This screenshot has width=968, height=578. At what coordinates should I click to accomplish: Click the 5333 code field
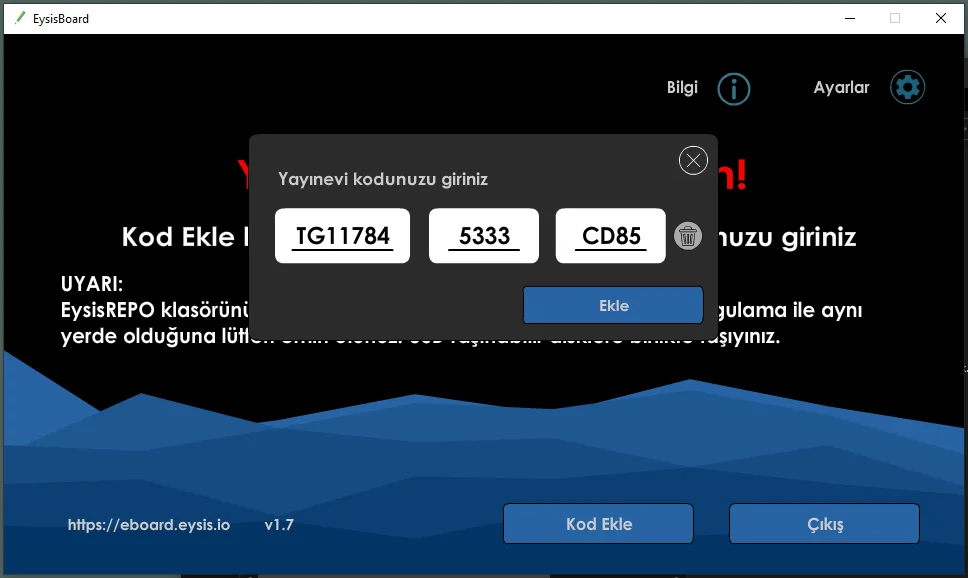coord(484,236)
